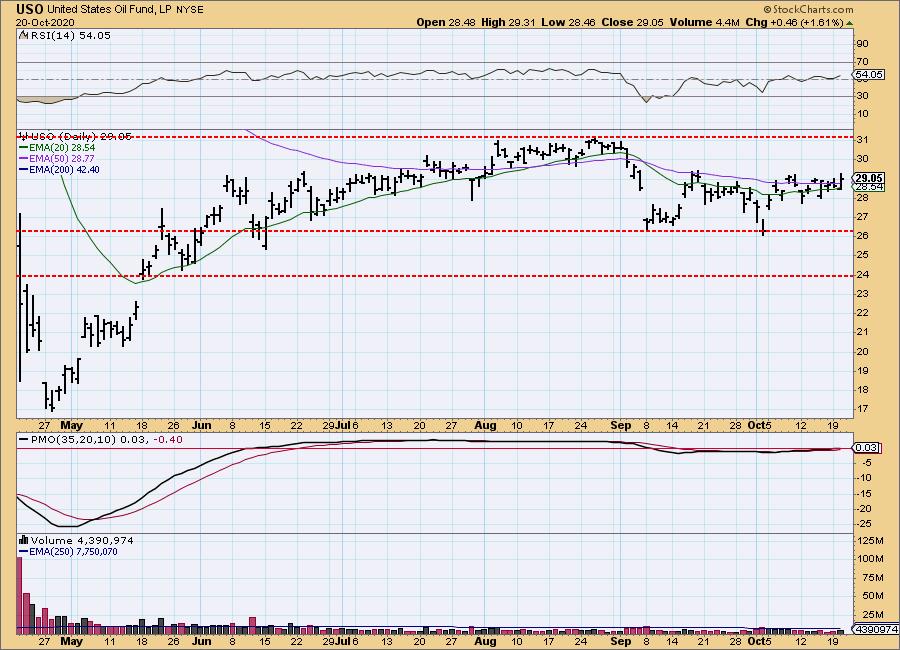Select the USO (Daily) 29.05 price legend
Screen dimensions: 900x650
[x=81, y=137]
